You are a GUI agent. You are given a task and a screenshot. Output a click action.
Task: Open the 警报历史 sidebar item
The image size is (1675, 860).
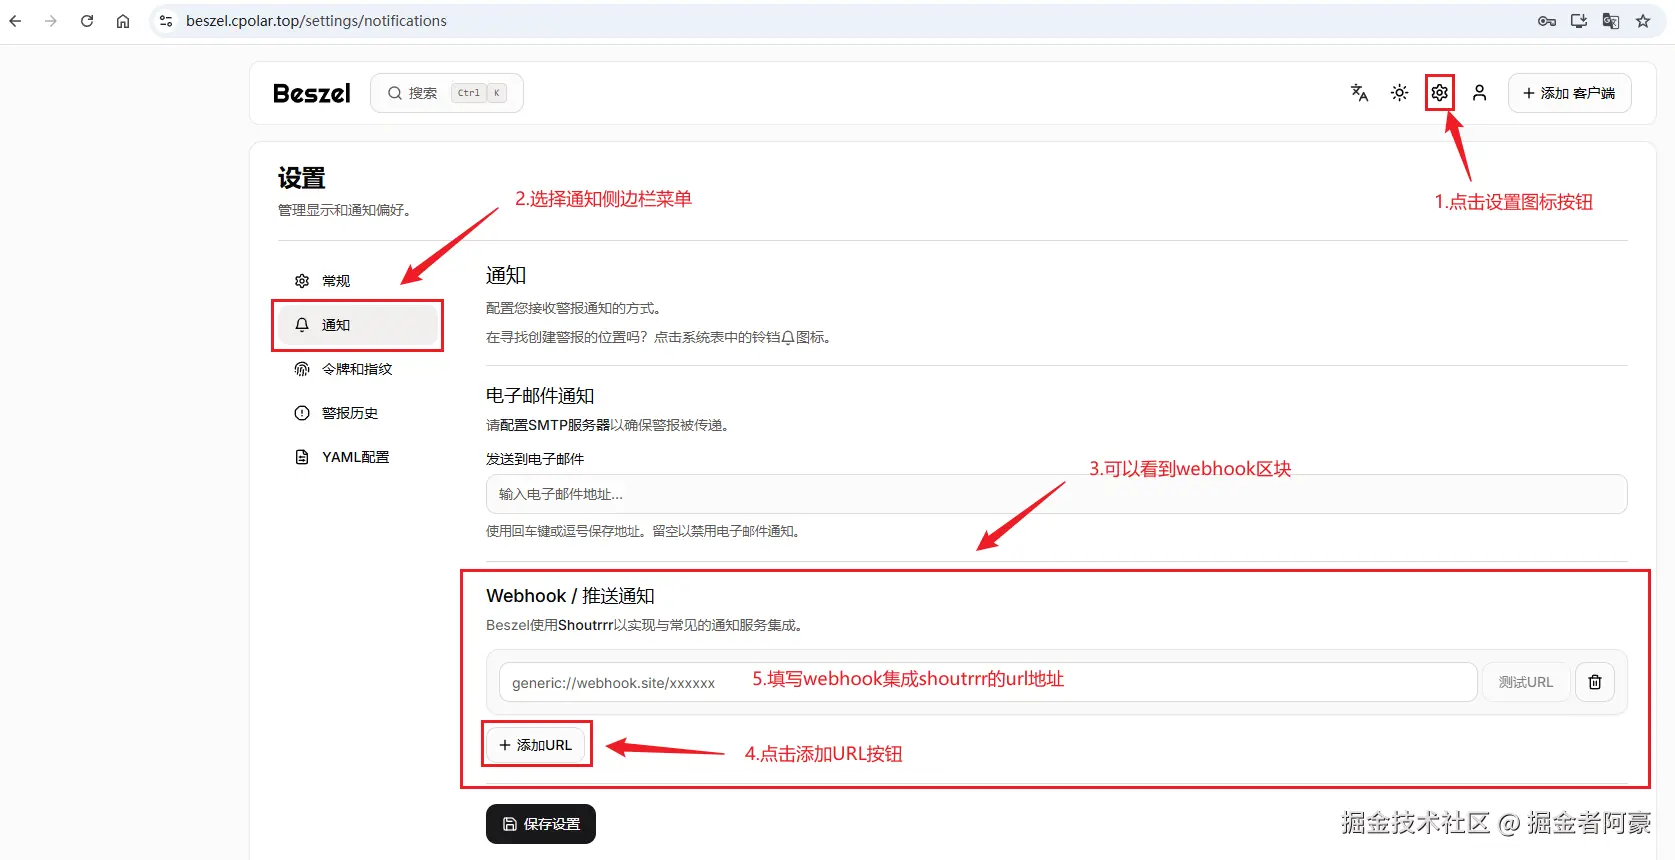click(x=359, y=413)
